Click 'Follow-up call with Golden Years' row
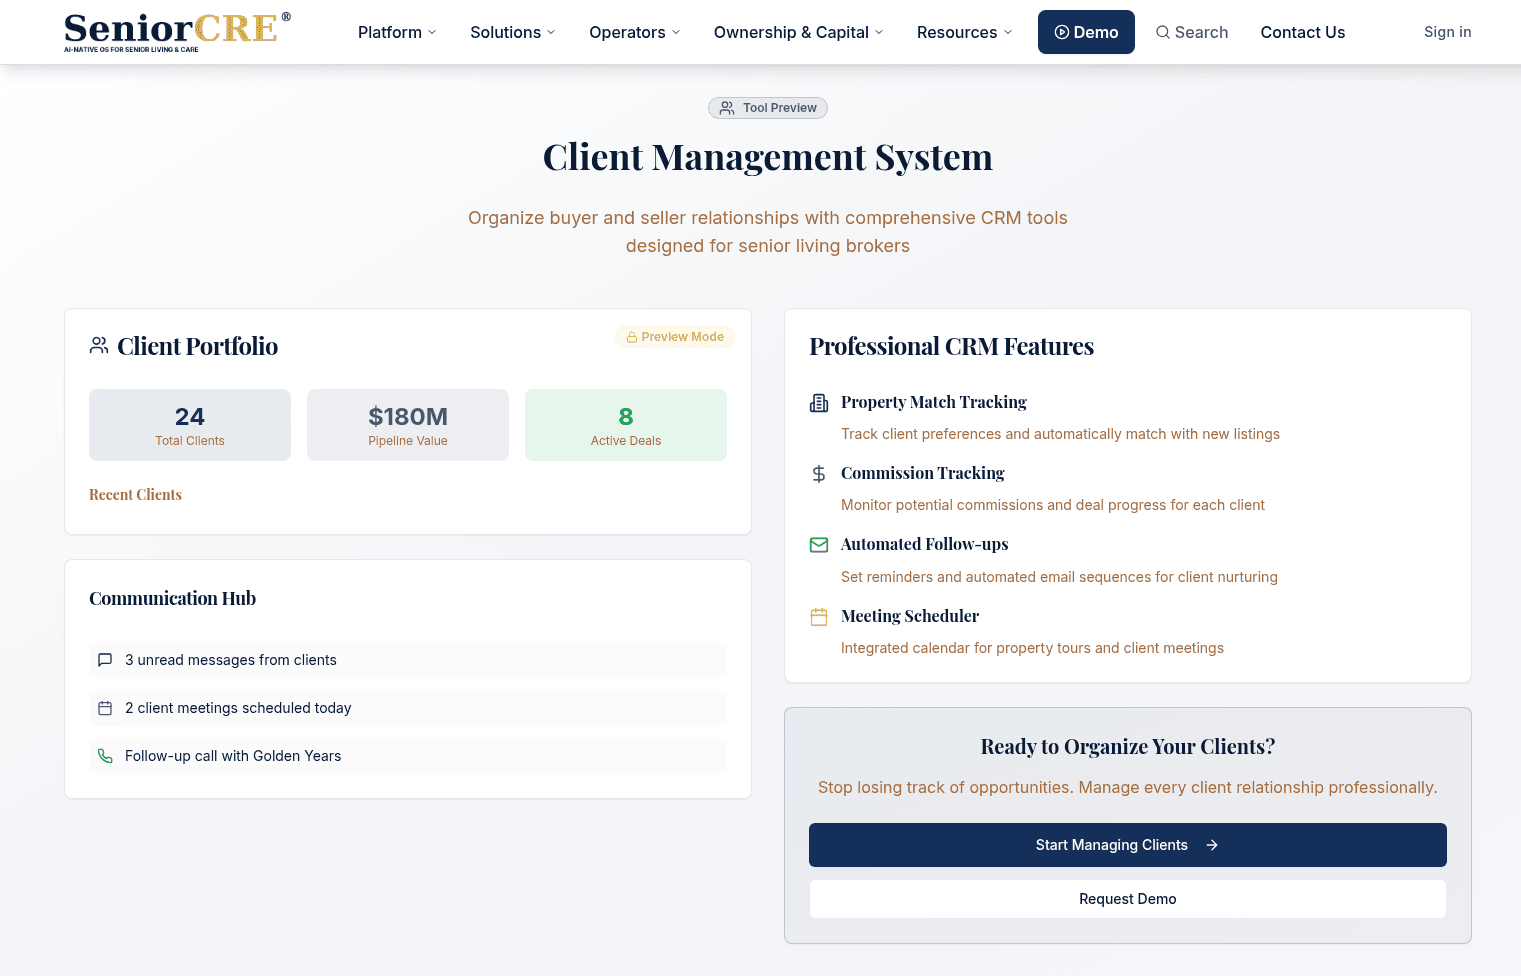The width and height of the screenshot is (1521, 976). click(x=408, y=756)
